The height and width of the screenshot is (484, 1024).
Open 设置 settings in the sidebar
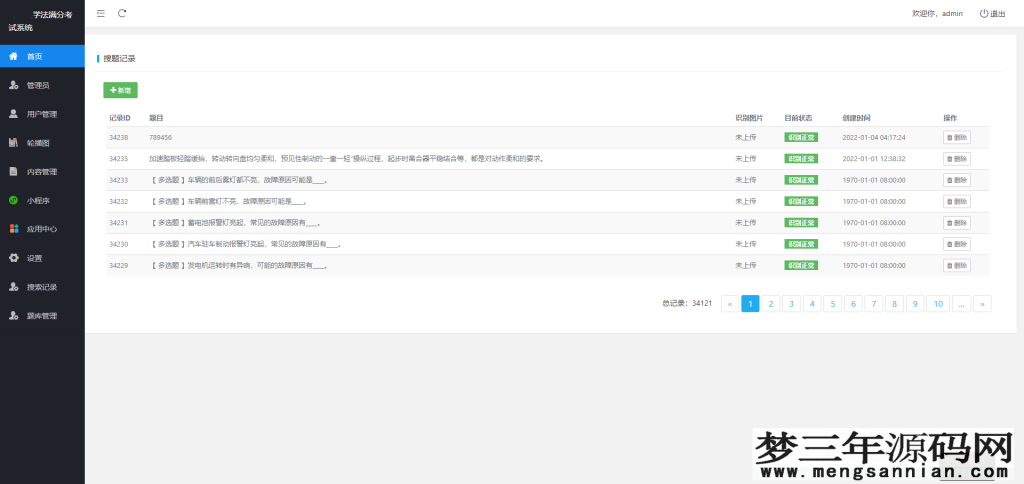34,258
